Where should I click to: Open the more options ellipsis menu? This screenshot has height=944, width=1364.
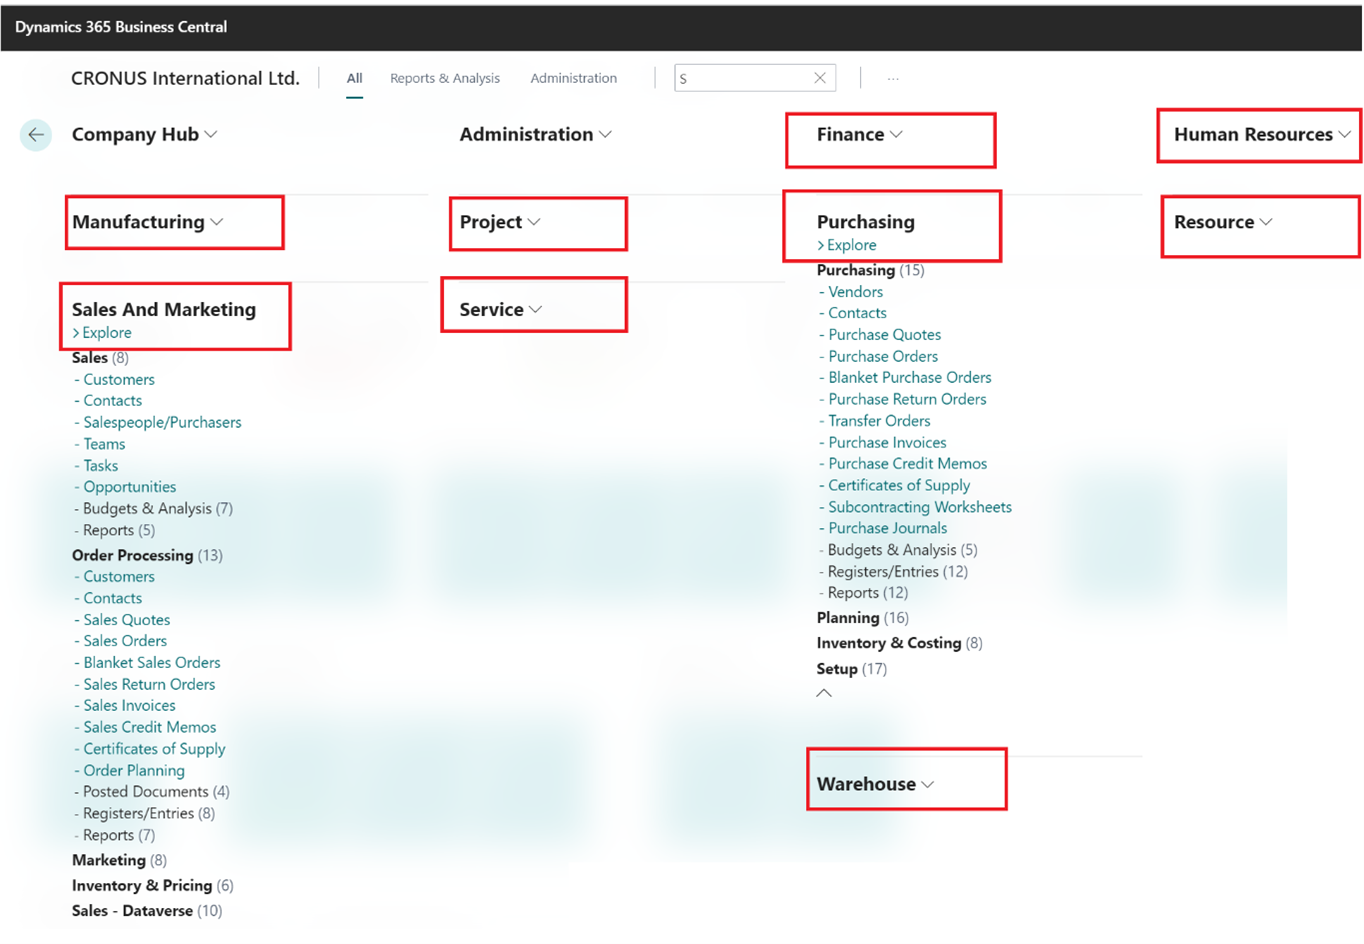[x=893, y=78]
